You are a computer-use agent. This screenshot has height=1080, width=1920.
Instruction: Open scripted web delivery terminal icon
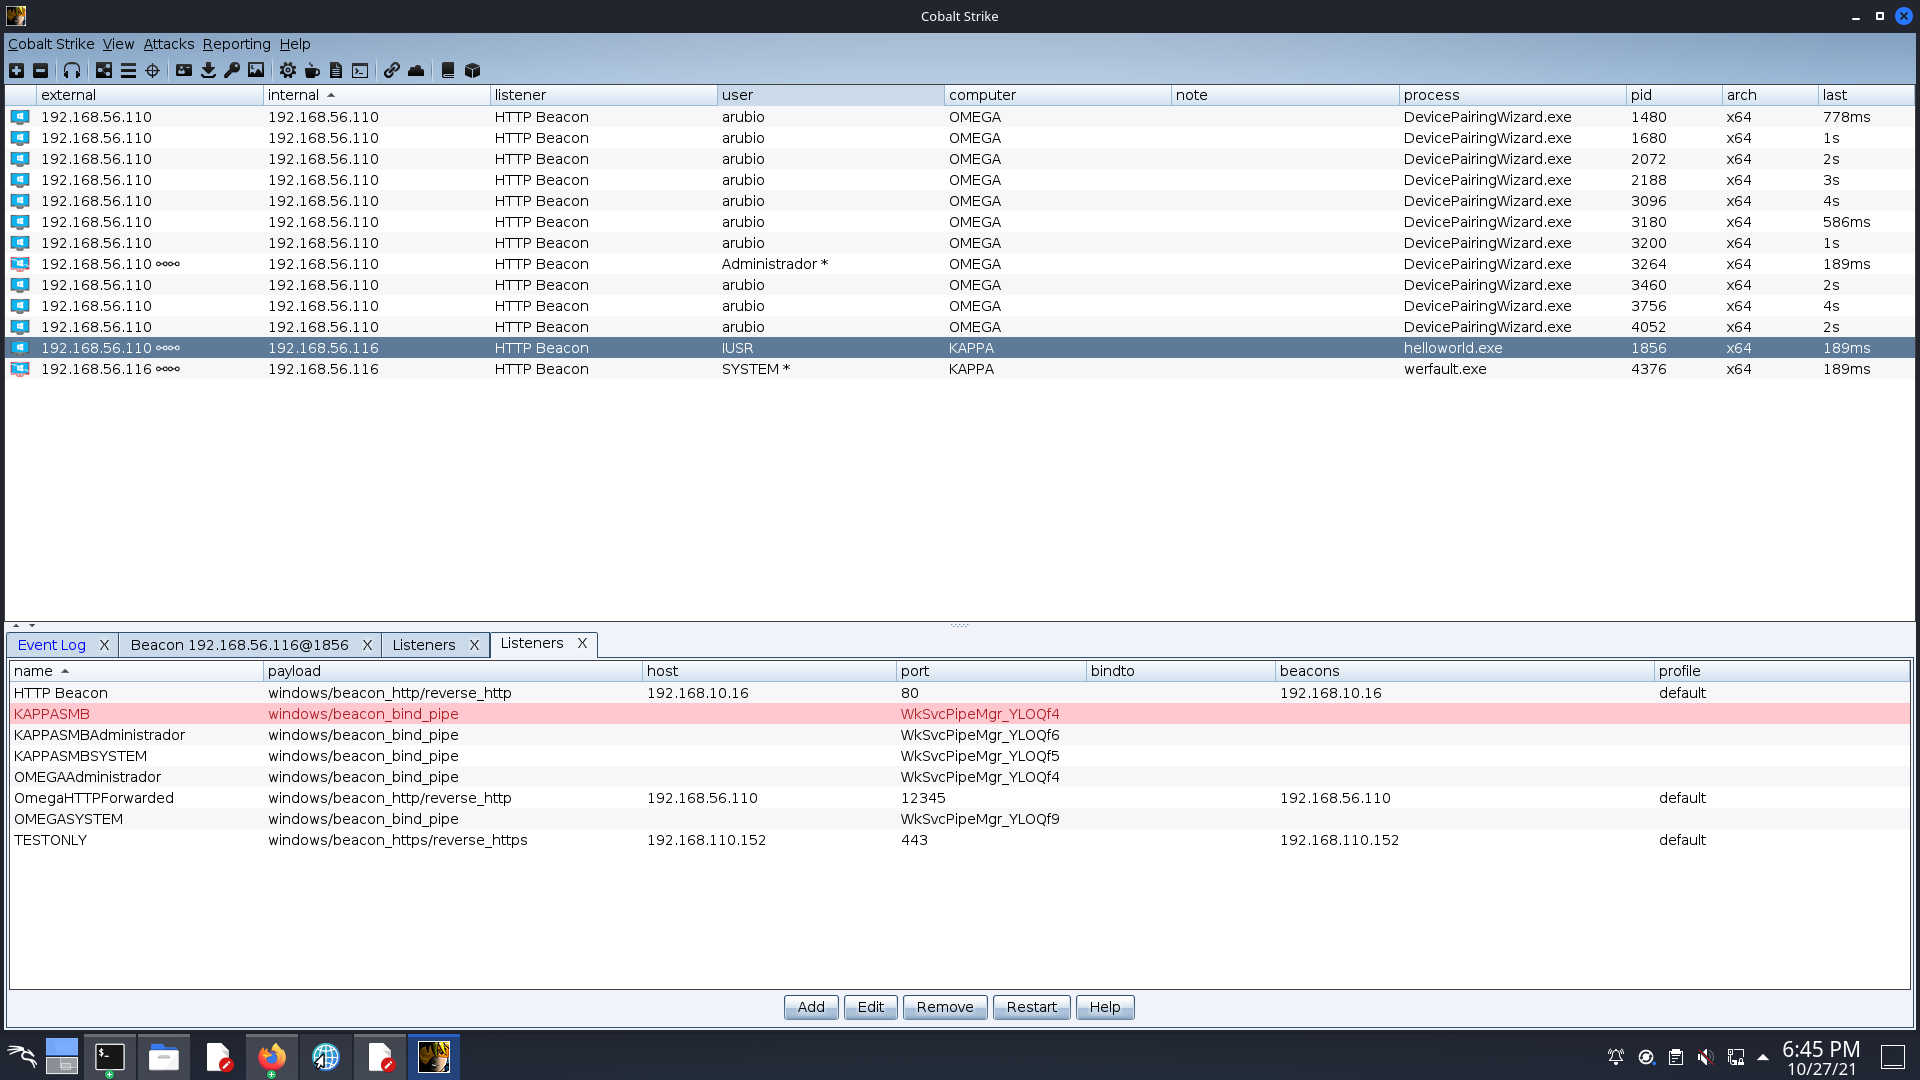point(360,70)
